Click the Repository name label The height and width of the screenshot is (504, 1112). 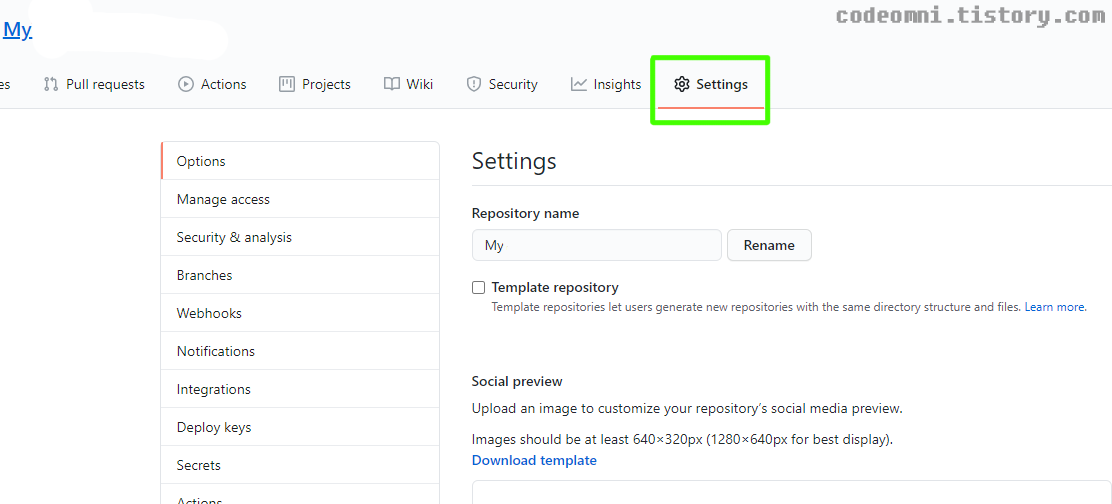[526, 213]
